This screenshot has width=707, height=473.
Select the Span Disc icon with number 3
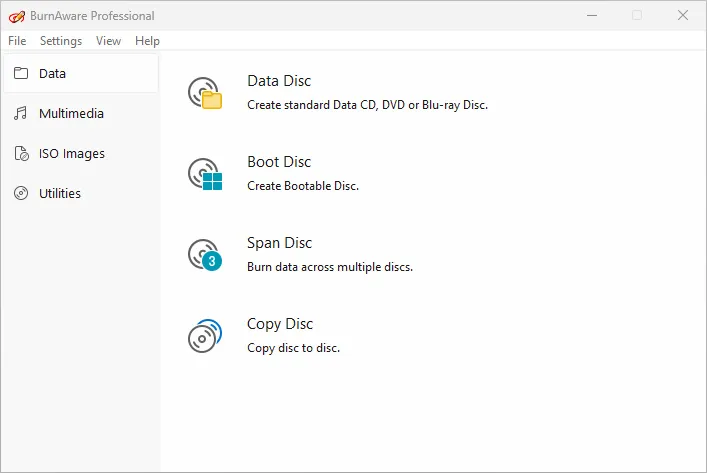(x=205, y=255)
